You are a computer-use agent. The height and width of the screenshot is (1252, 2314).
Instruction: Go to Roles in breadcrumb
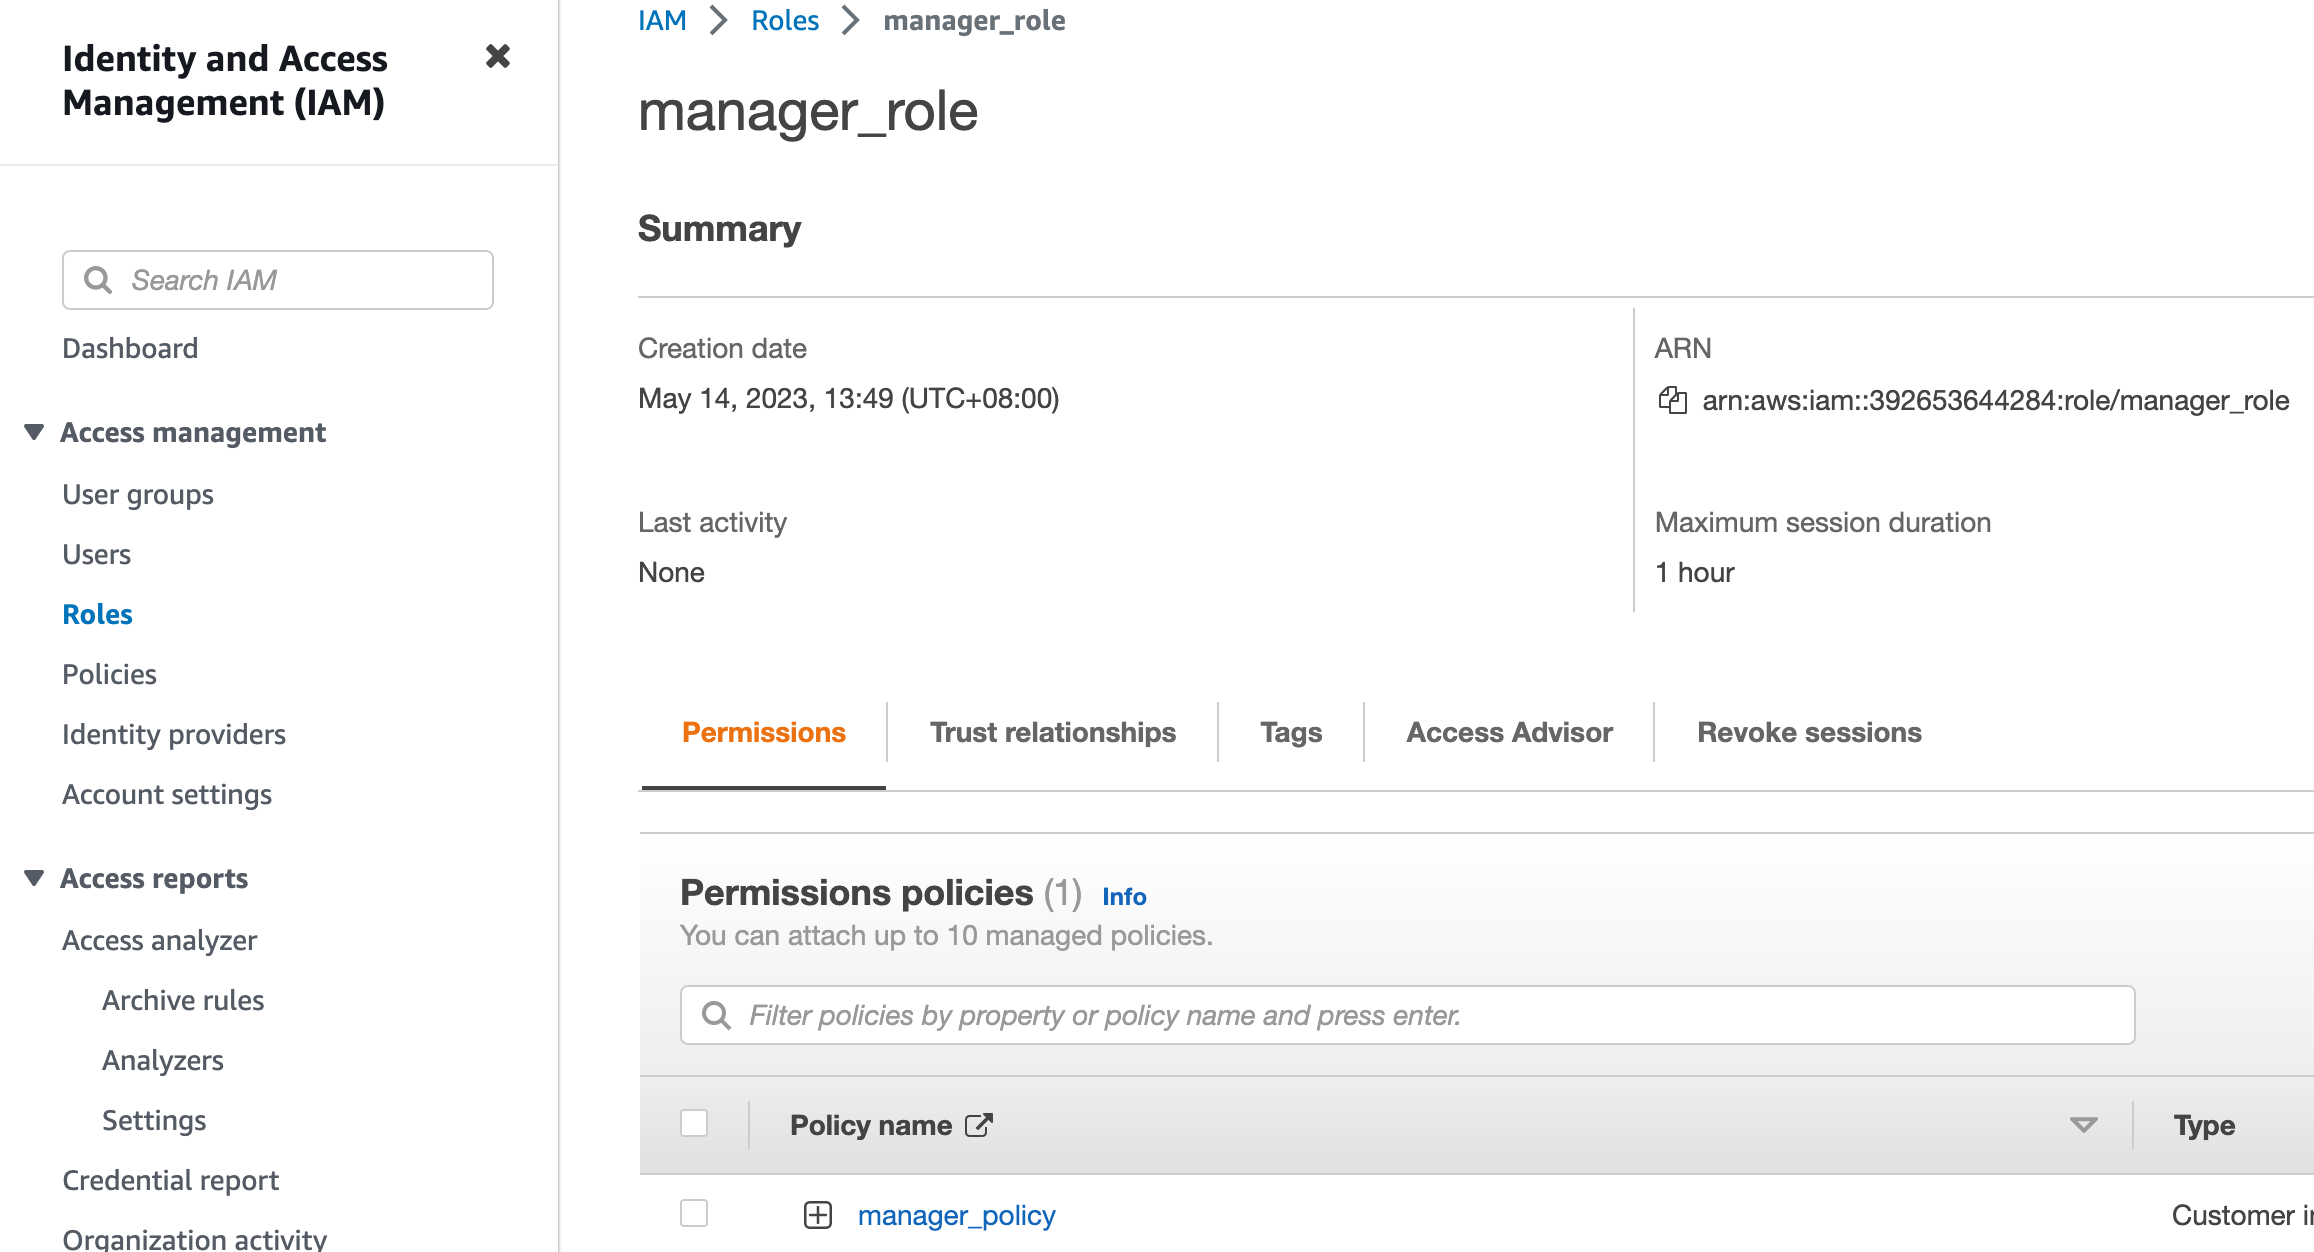(784, 20)
